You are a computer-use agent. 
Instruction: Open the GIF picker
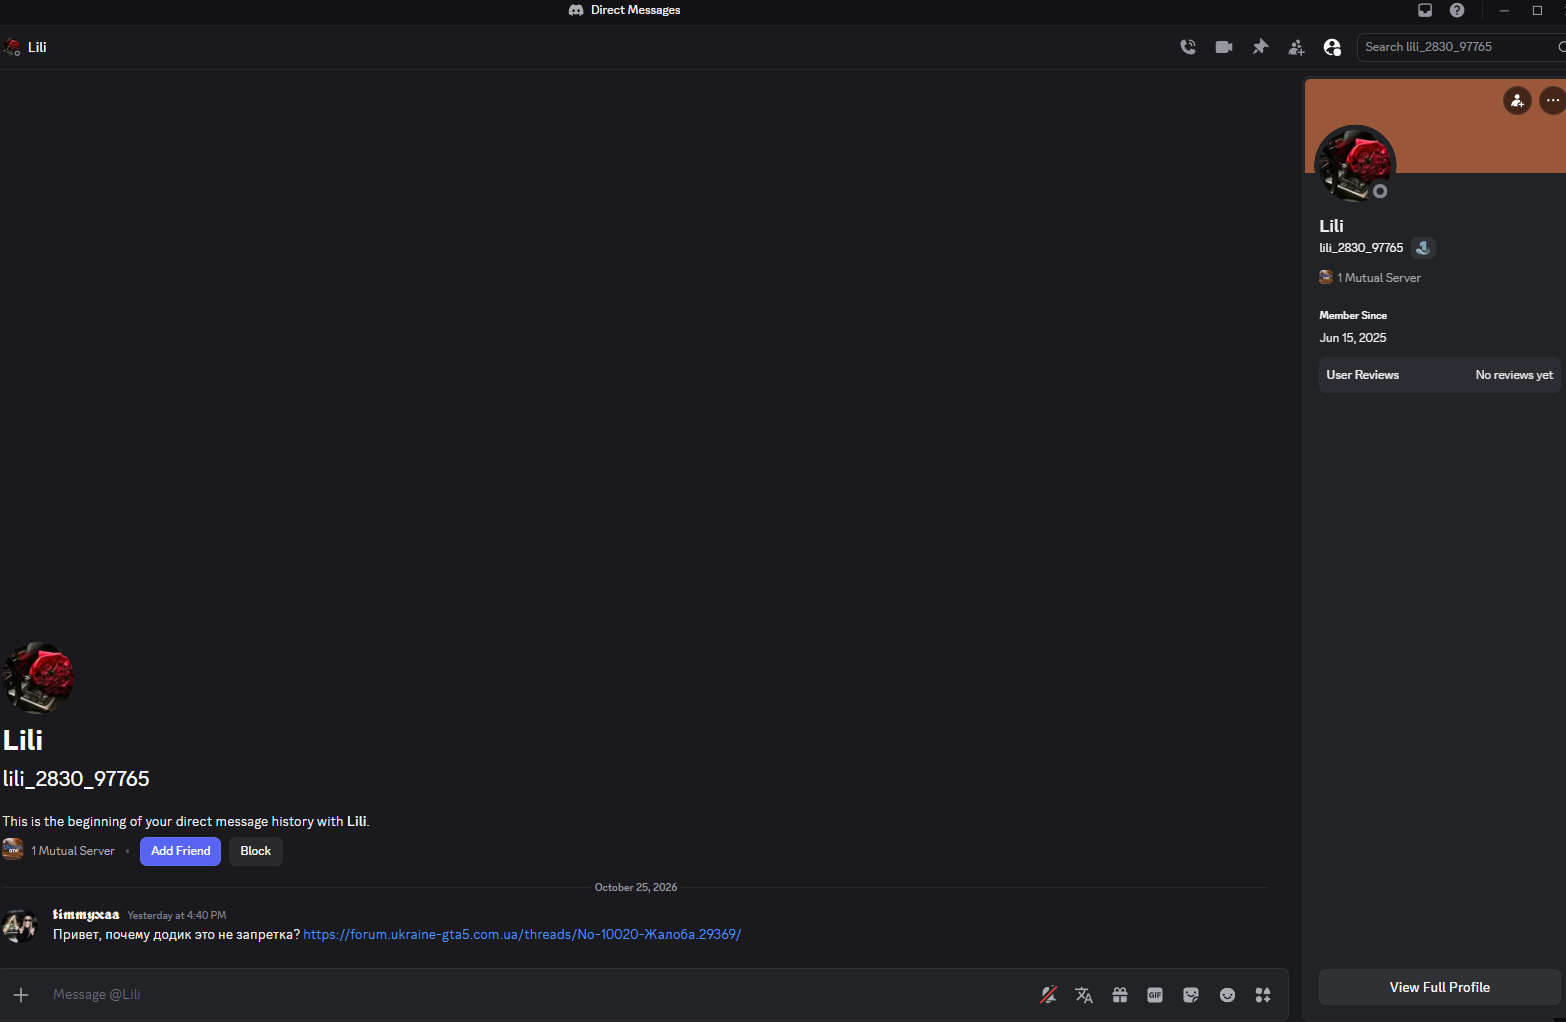(x=1155, y=994)
